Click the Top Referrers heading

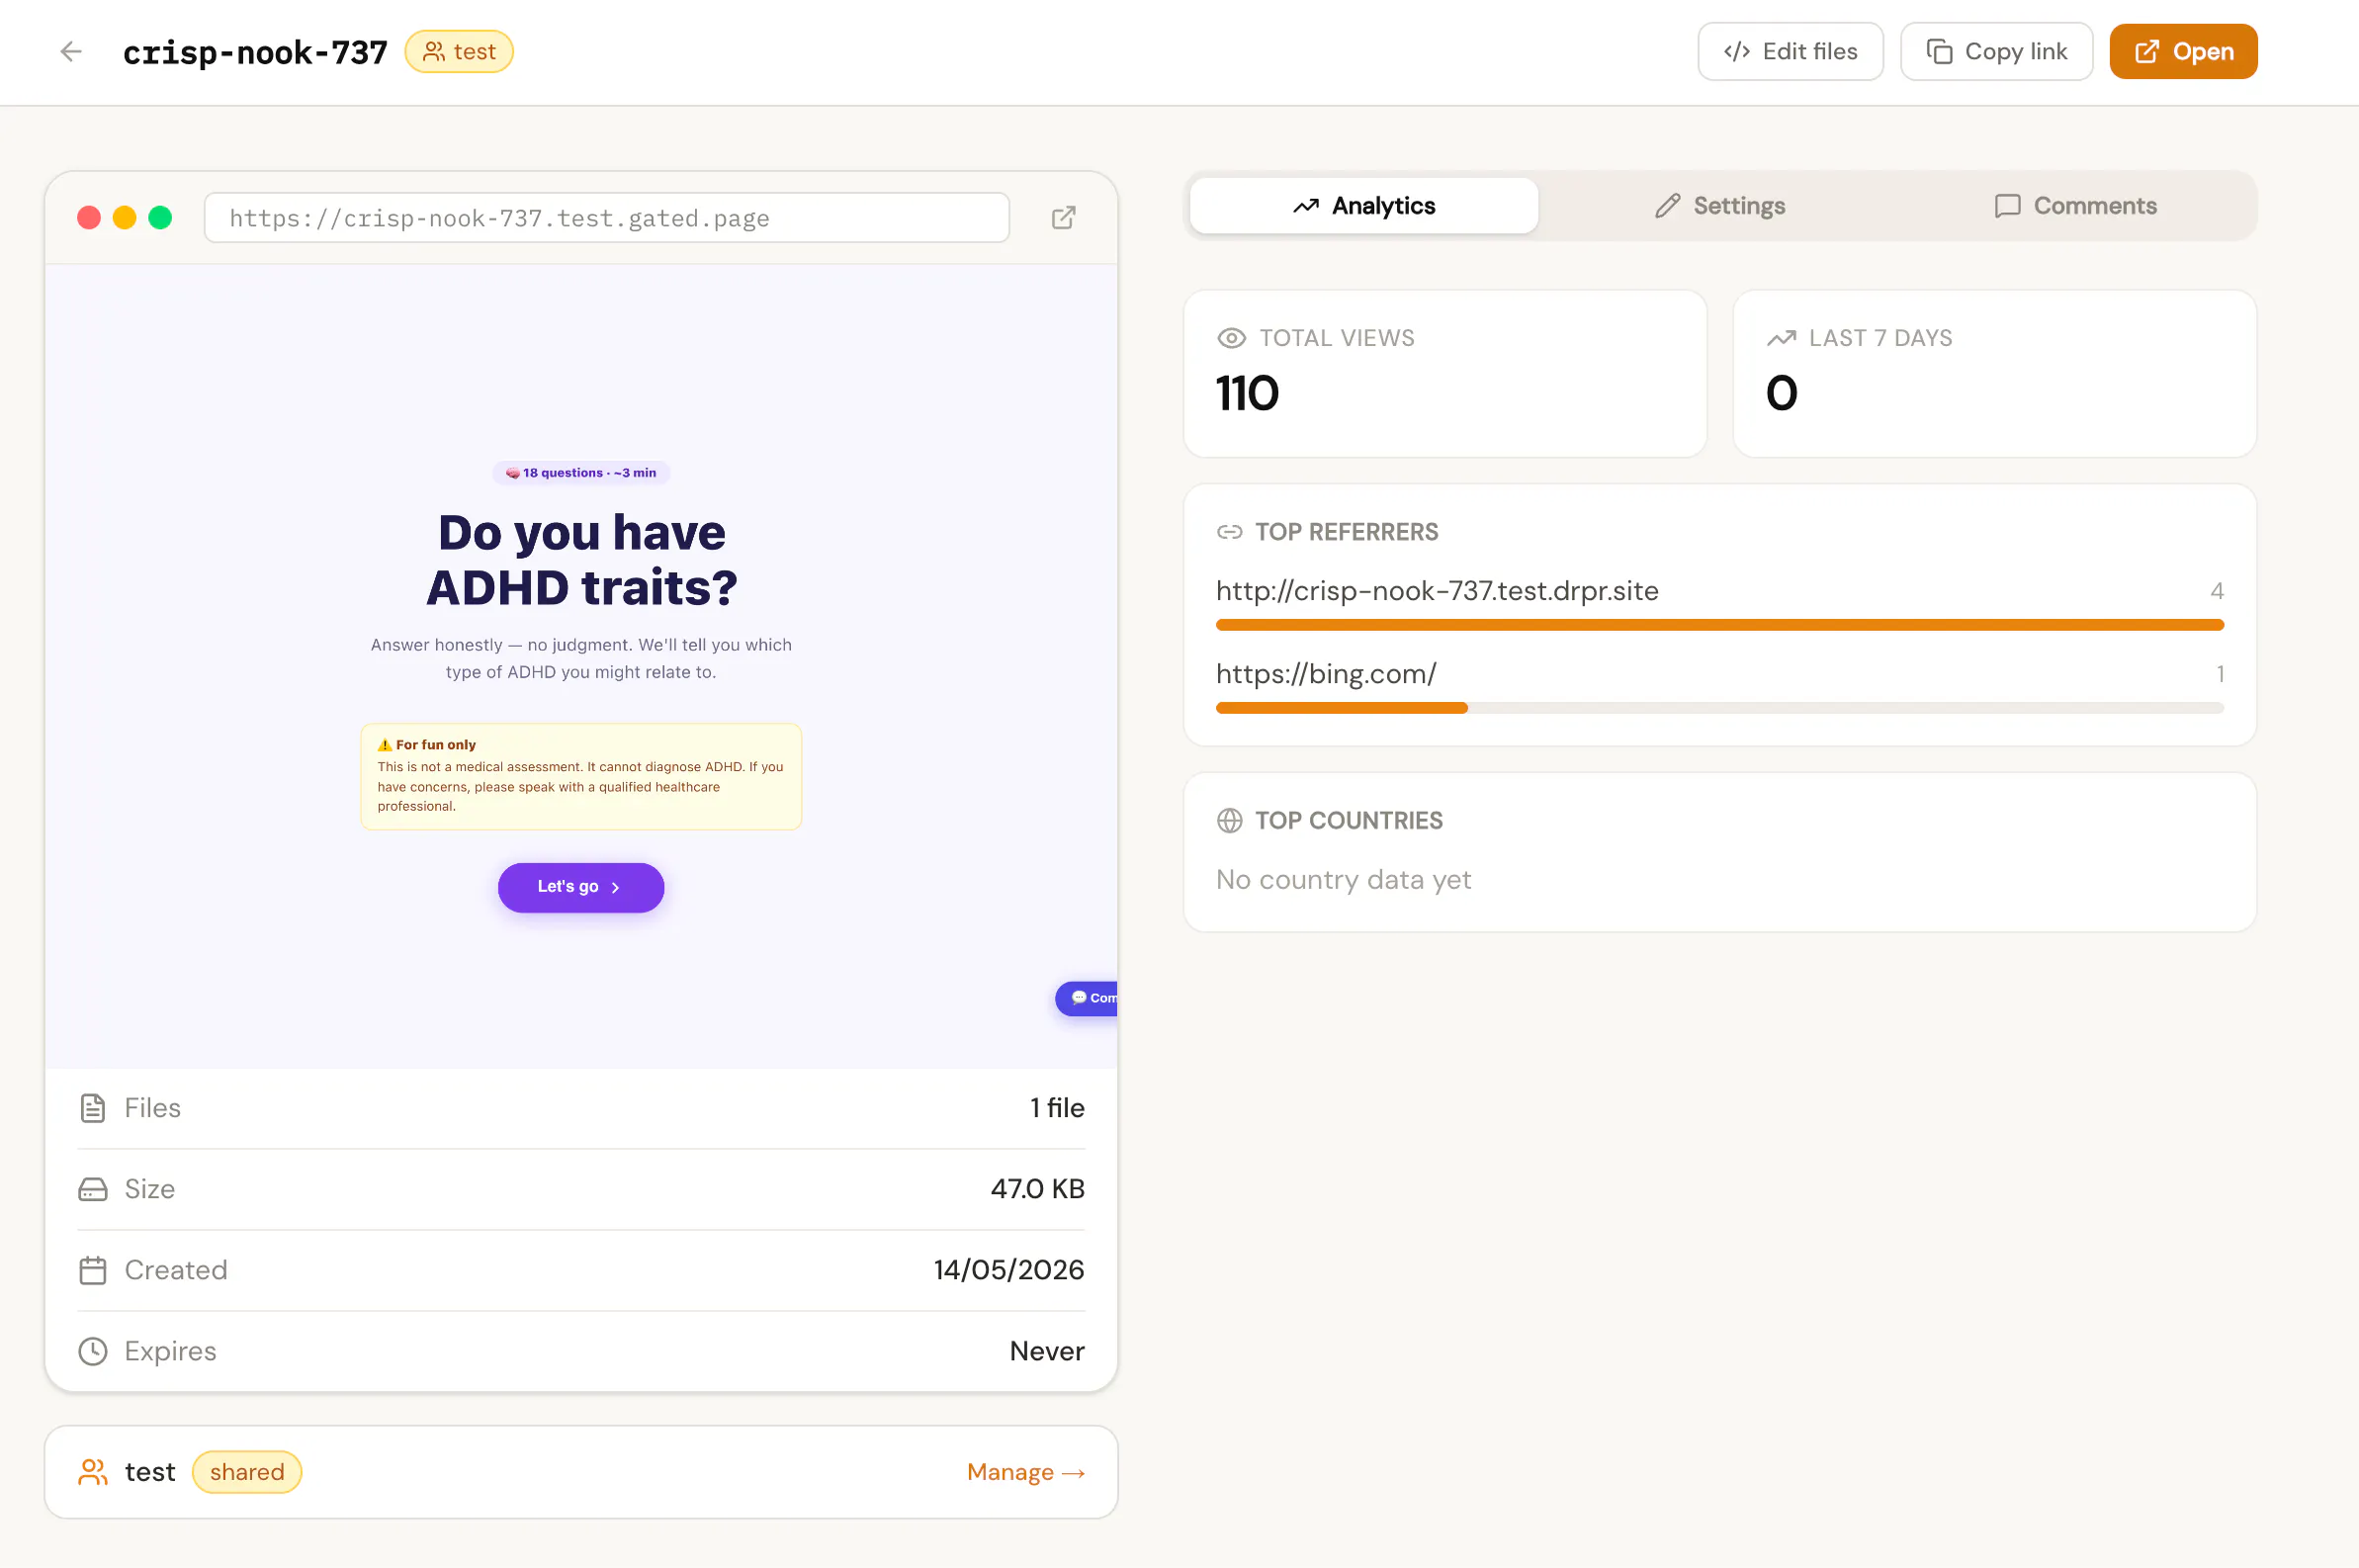[1346, 532]
